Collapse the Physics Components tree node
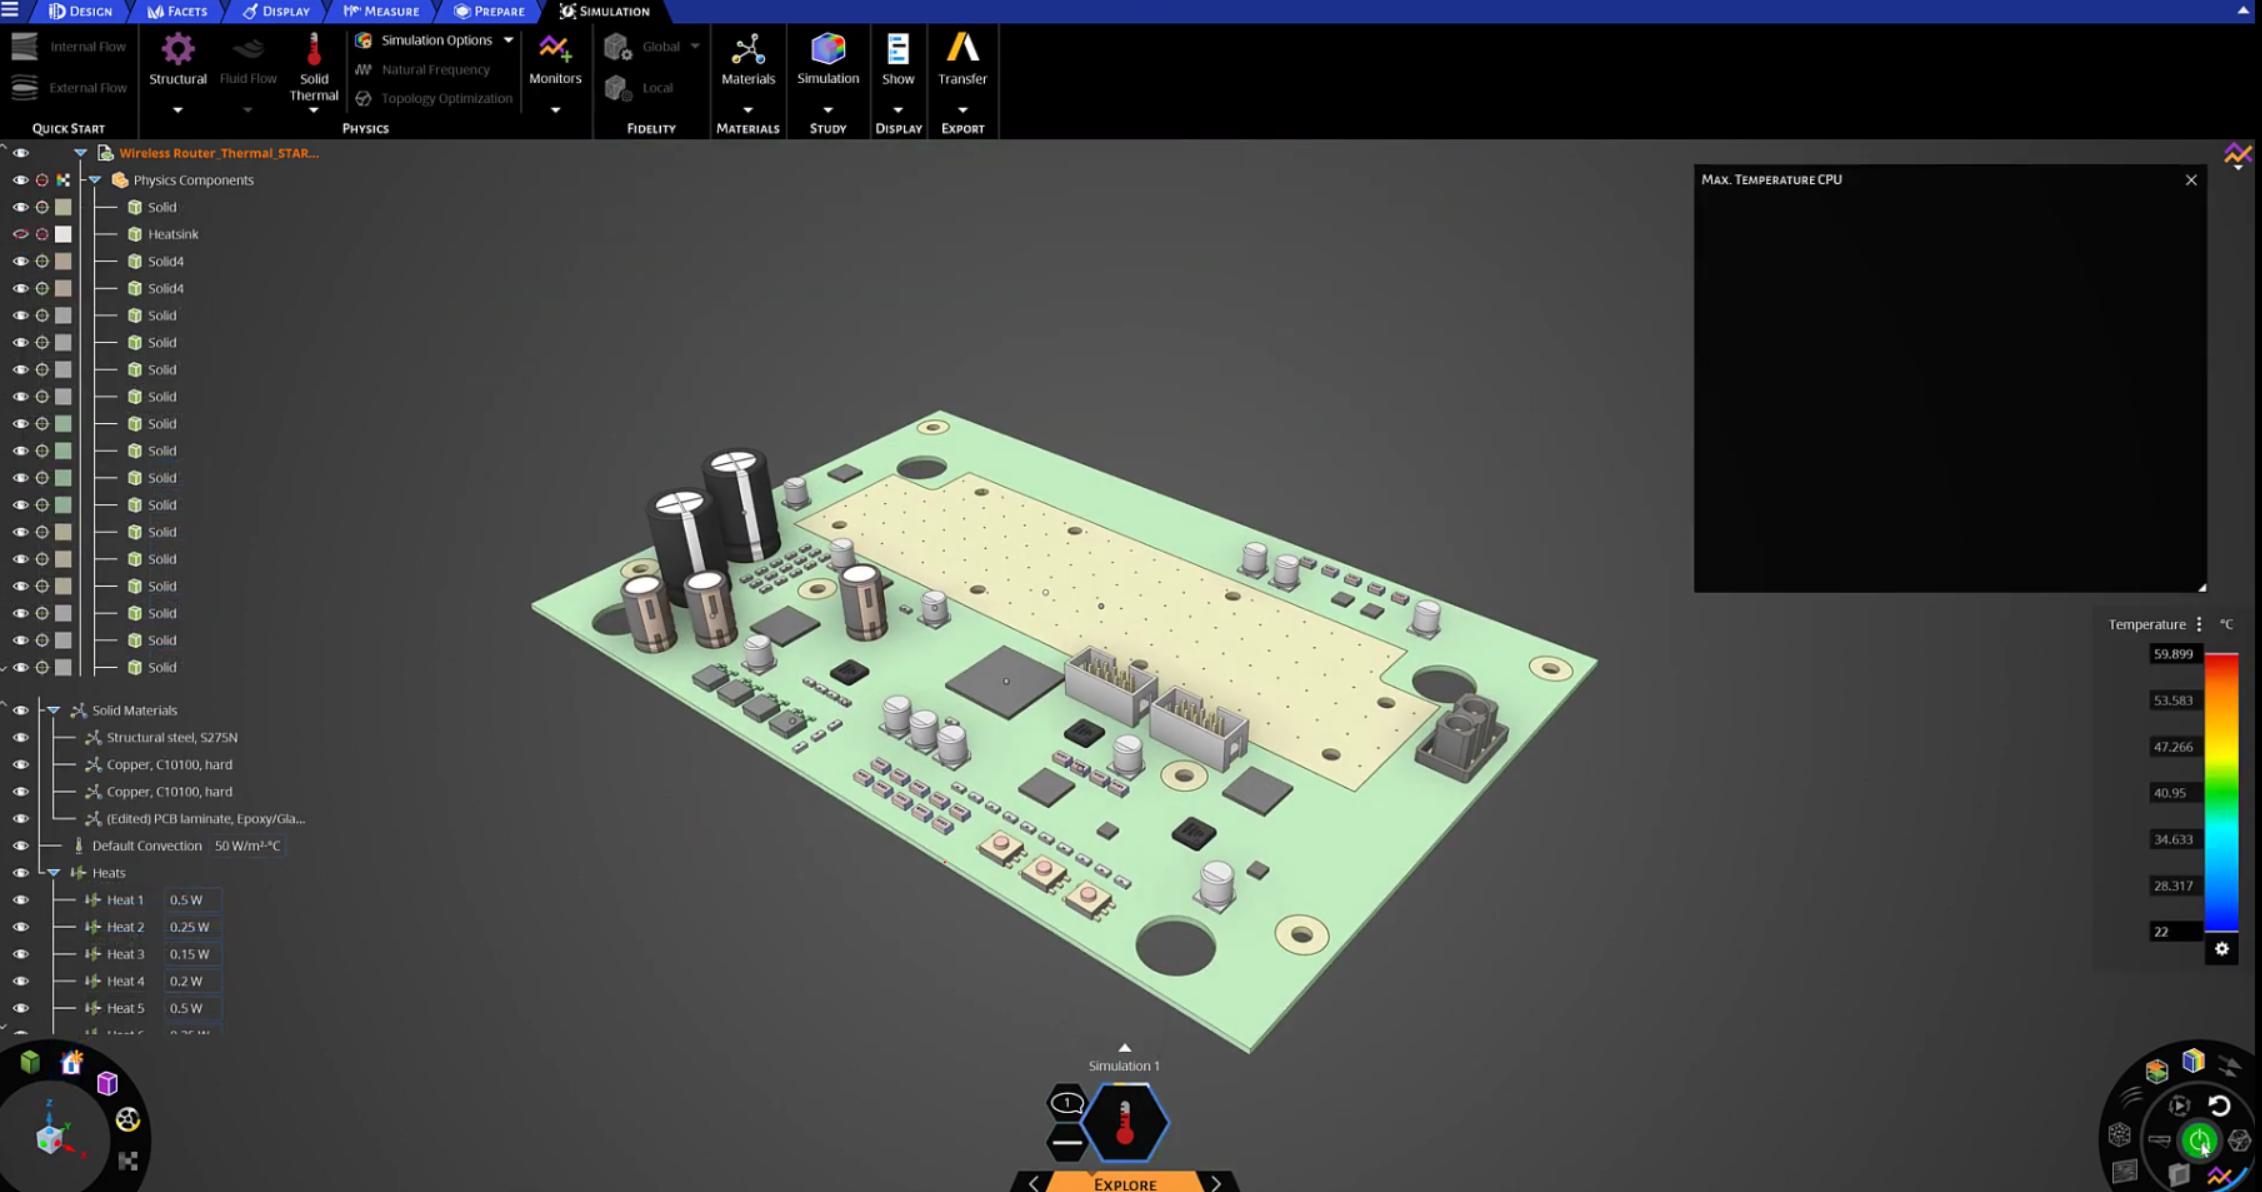Viewport: 2262px width, 1192px height. [94, 179]
